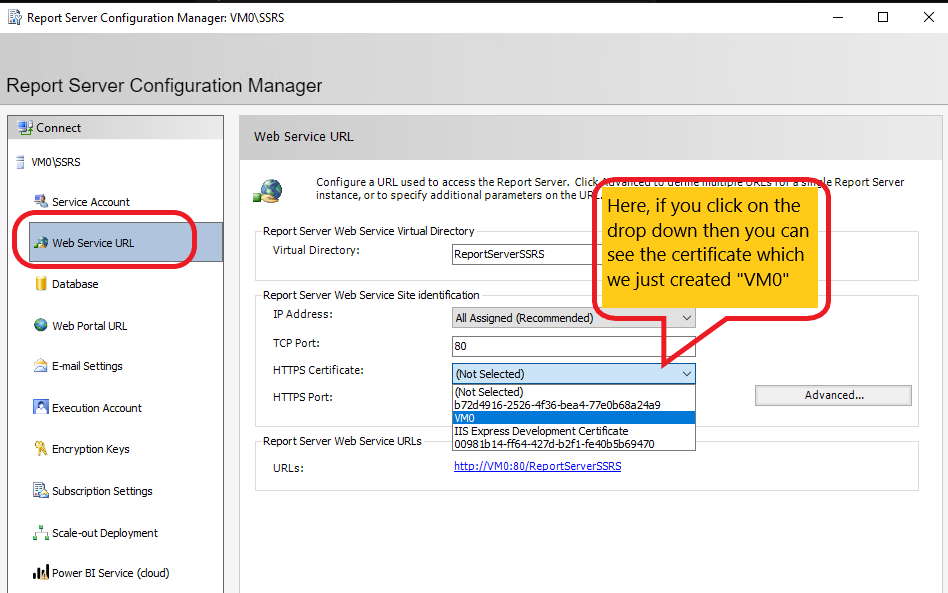Expand the IP Address dropdown arrow
Image resolution: width=948 pixels, height=593 pixels.
[x=686, y=318]
